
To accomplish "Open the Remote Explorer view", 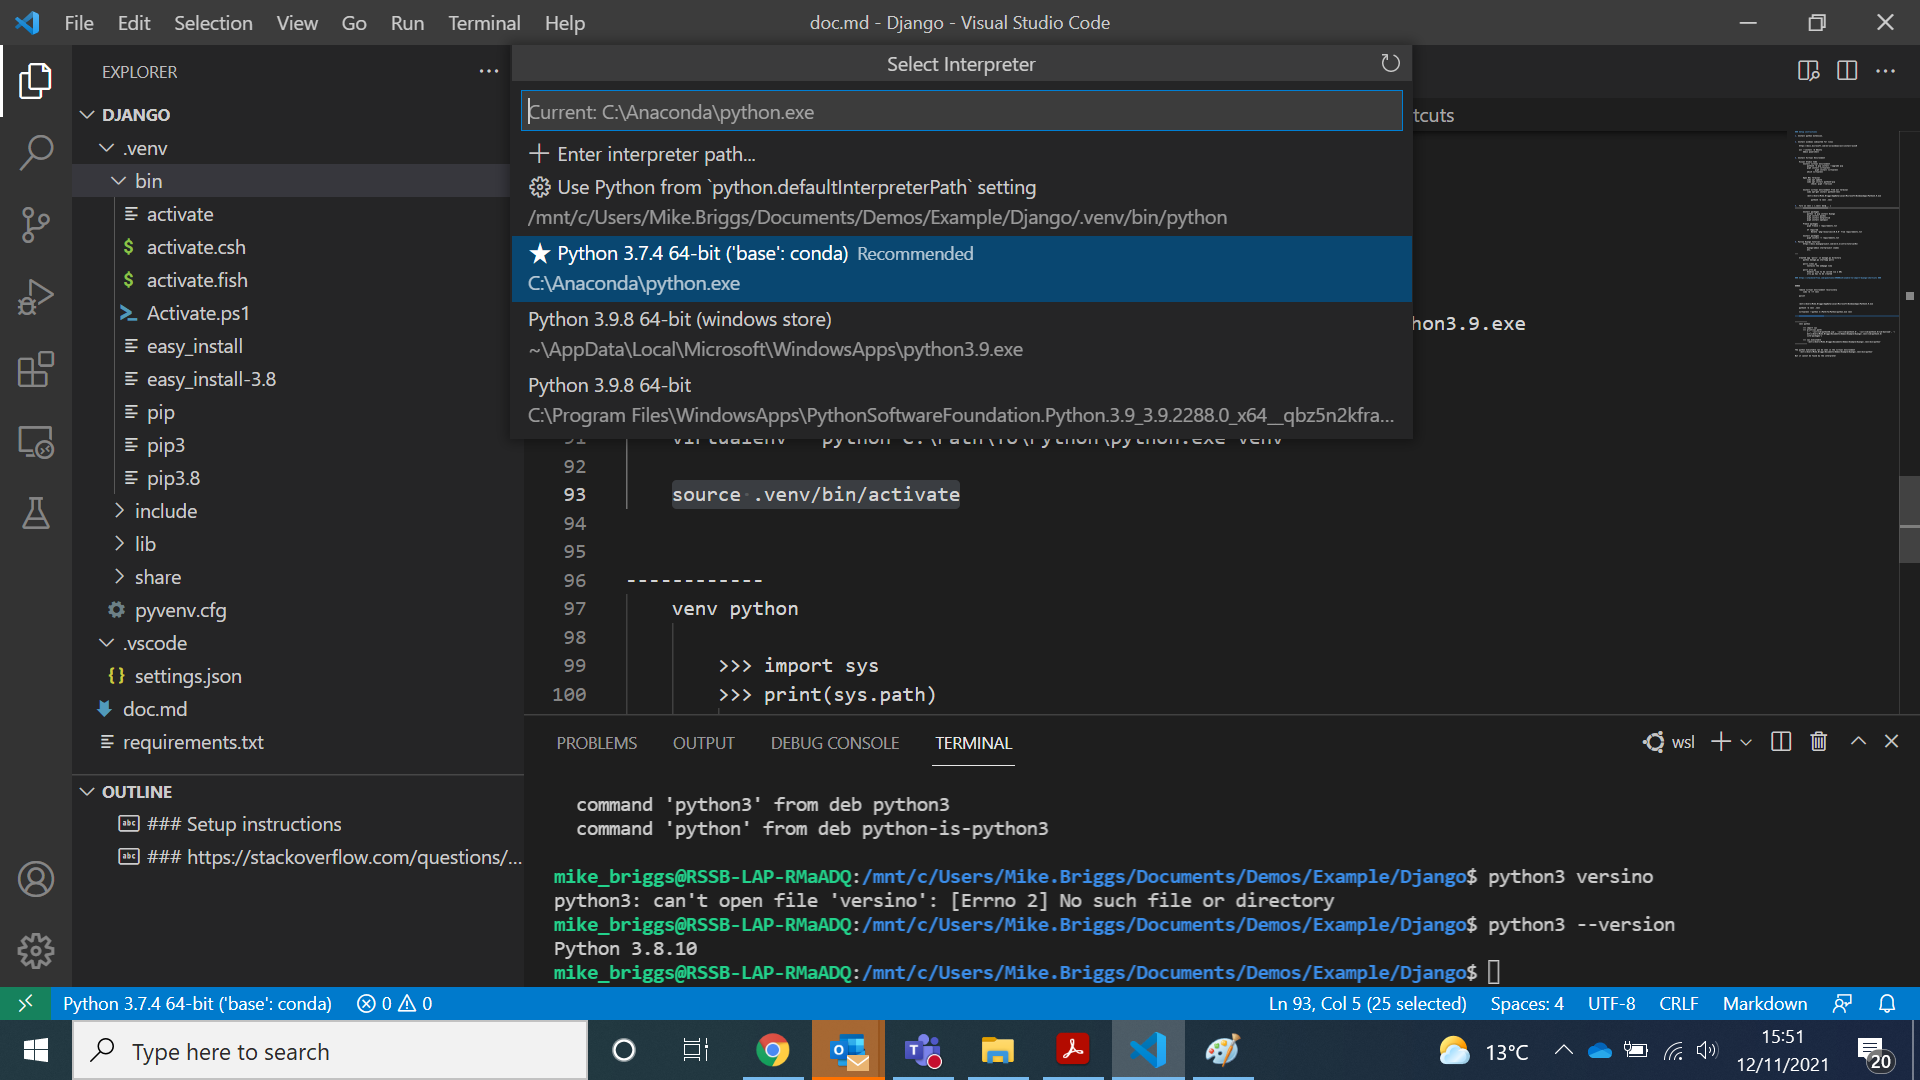I will pos(36,442).
